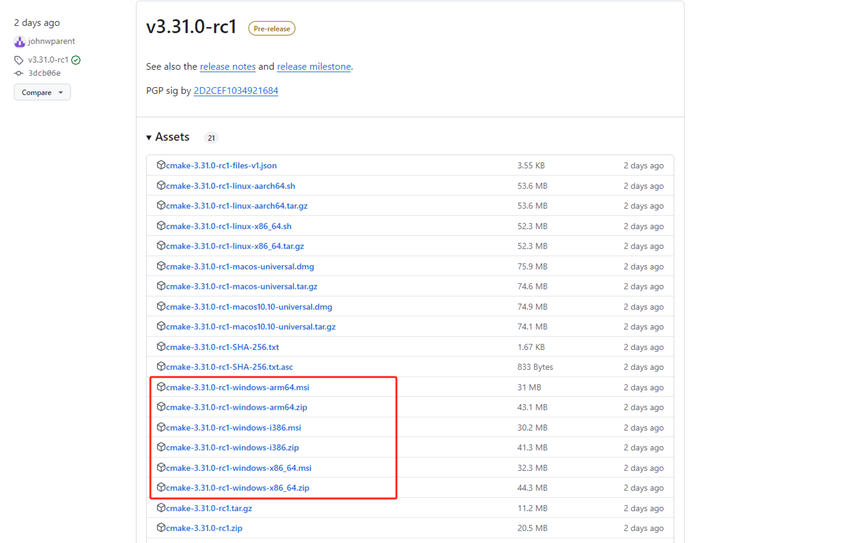Viewport: 865px width, 543px height.
Task: Download cmake-3.31.0-rc1-SHA-256.txt.asc
Action: pyautogui.click(x=229, y=367)
